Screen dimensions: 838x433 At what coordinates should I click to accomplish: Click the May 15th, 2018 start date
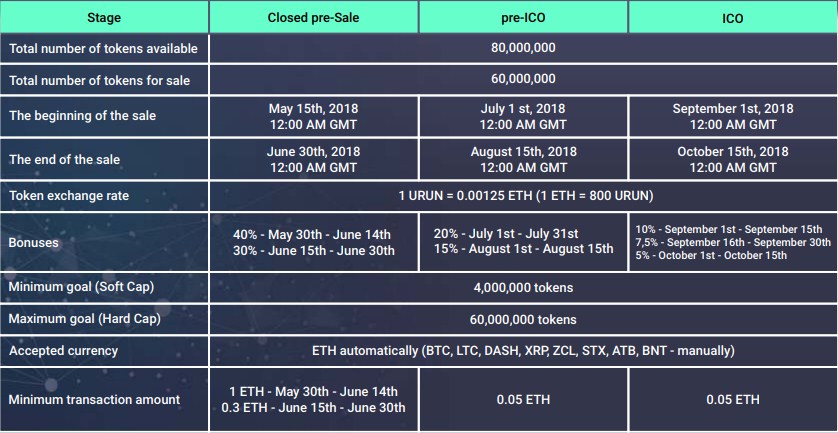313,109
